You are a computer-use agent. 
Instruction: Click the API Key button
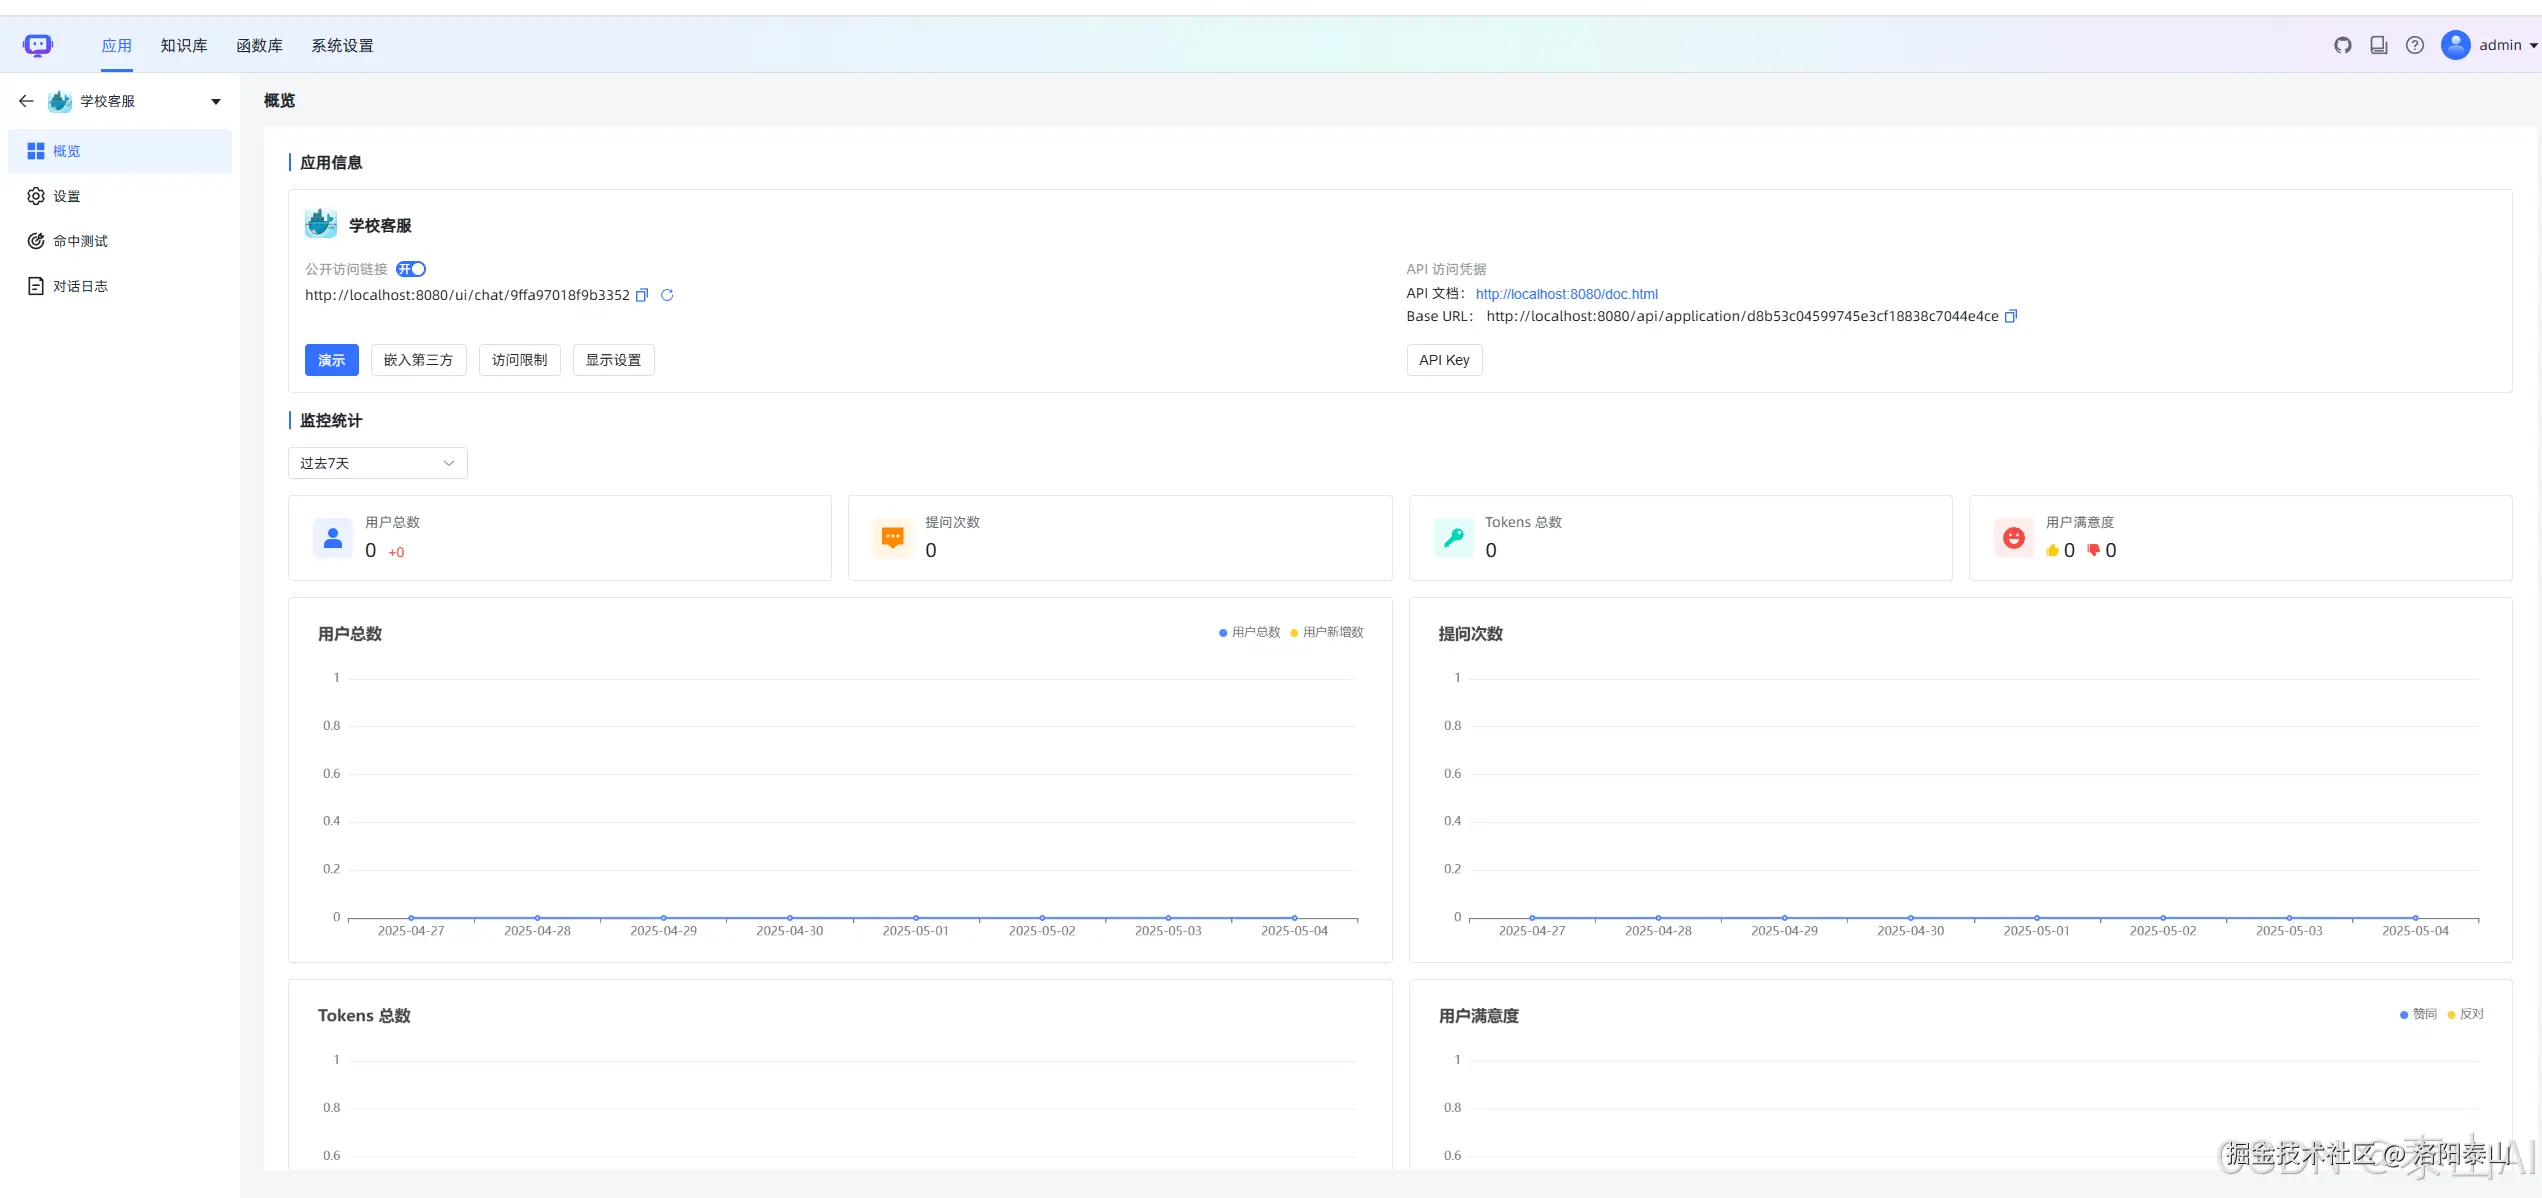point(1443,360)
